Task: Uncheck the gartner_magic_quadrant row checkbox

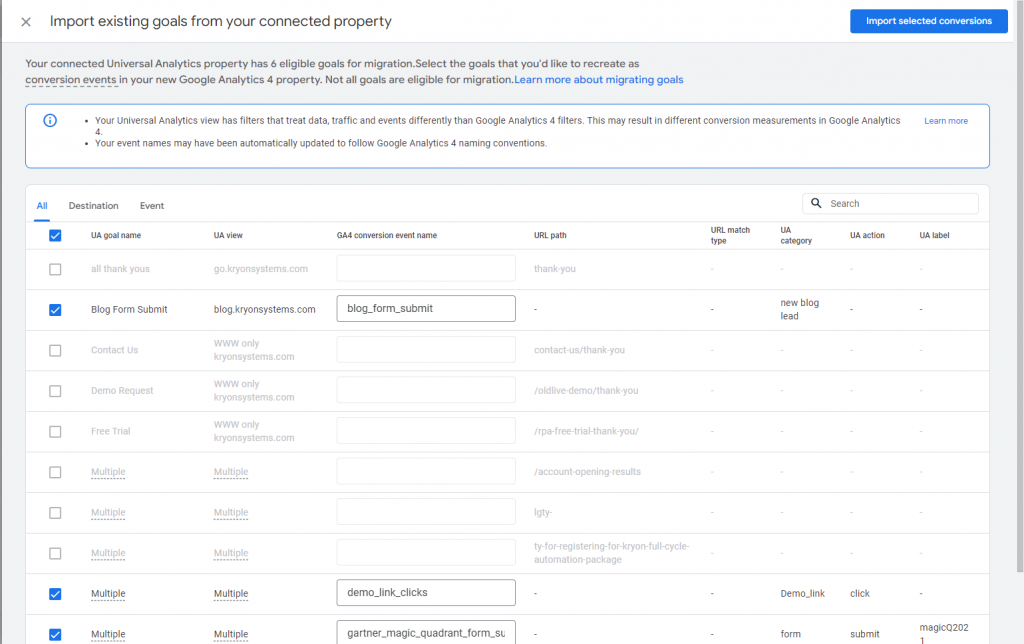Action: coord(55,634)
